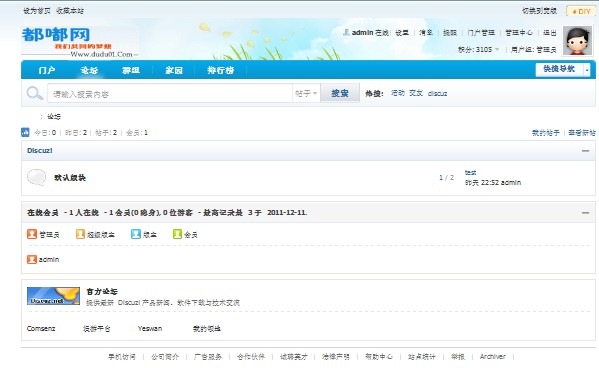This screenshot has height=368, width=599.
Task: Open the Yeswan friend link
Action: [150, 328]
